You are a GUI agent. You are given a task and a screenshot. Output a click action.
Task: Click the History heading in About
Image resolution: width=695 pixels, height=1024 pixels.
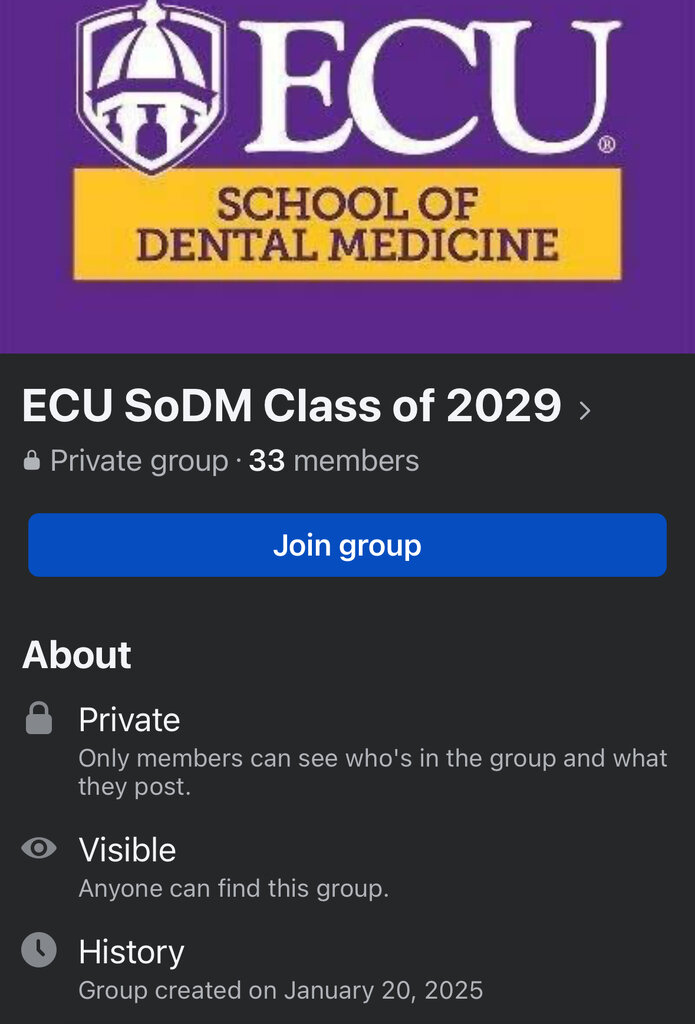(x=131, y=952)
